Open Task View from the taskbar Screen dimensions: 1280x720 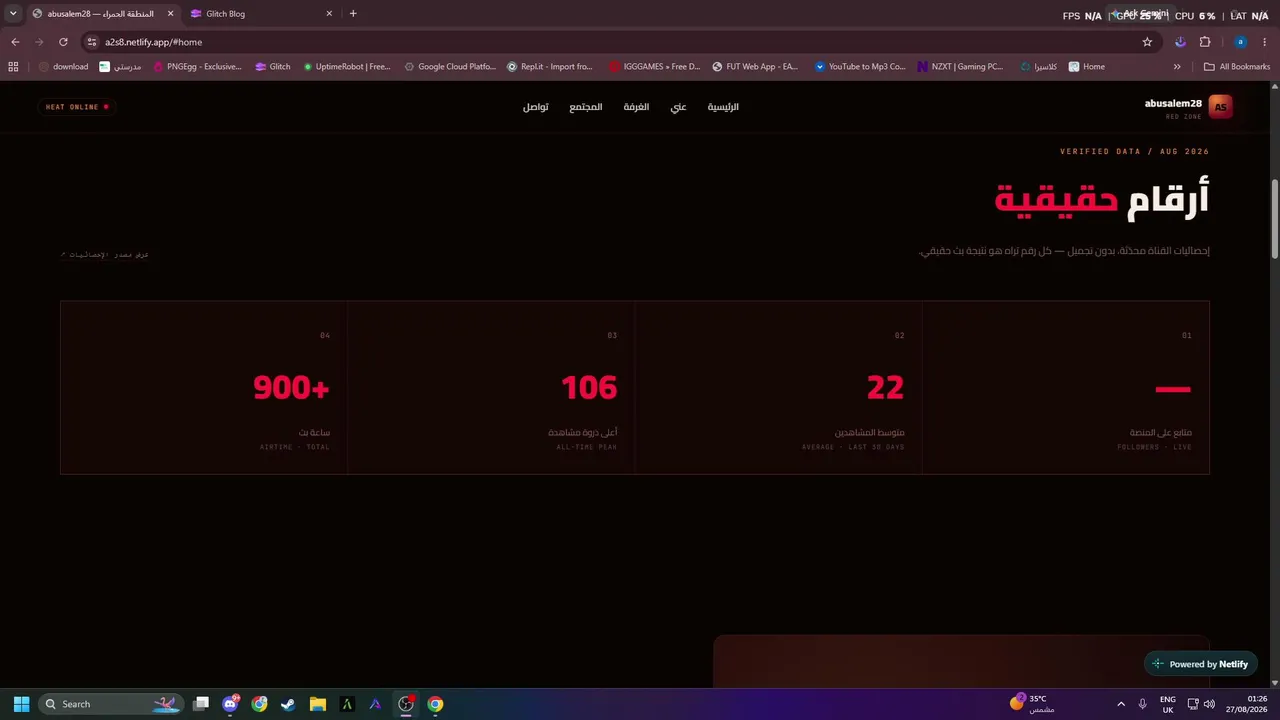click(x=201, y=704)
